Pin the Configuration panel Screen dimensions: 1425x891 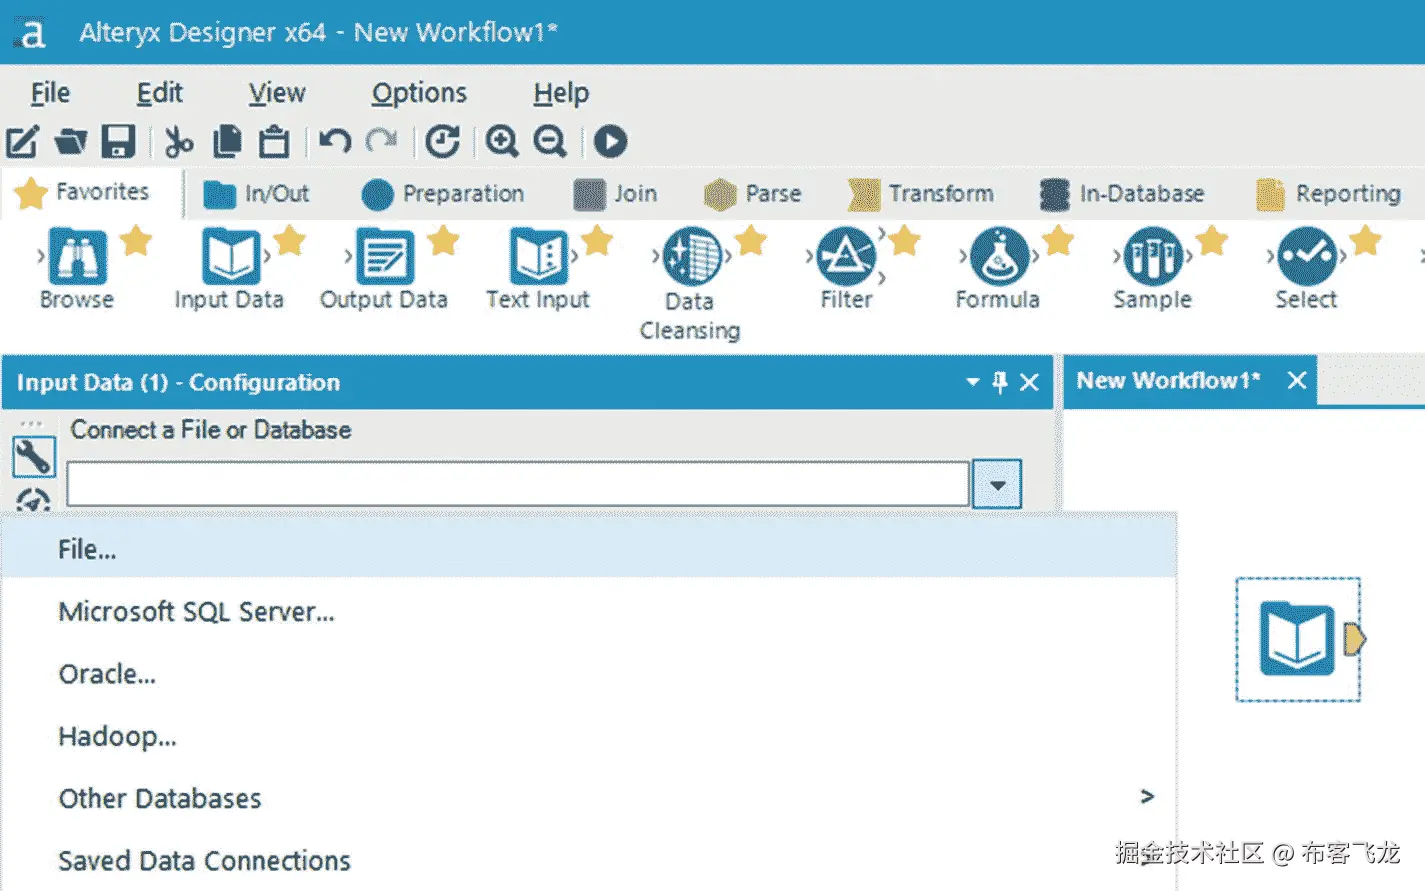pos(999,382)
